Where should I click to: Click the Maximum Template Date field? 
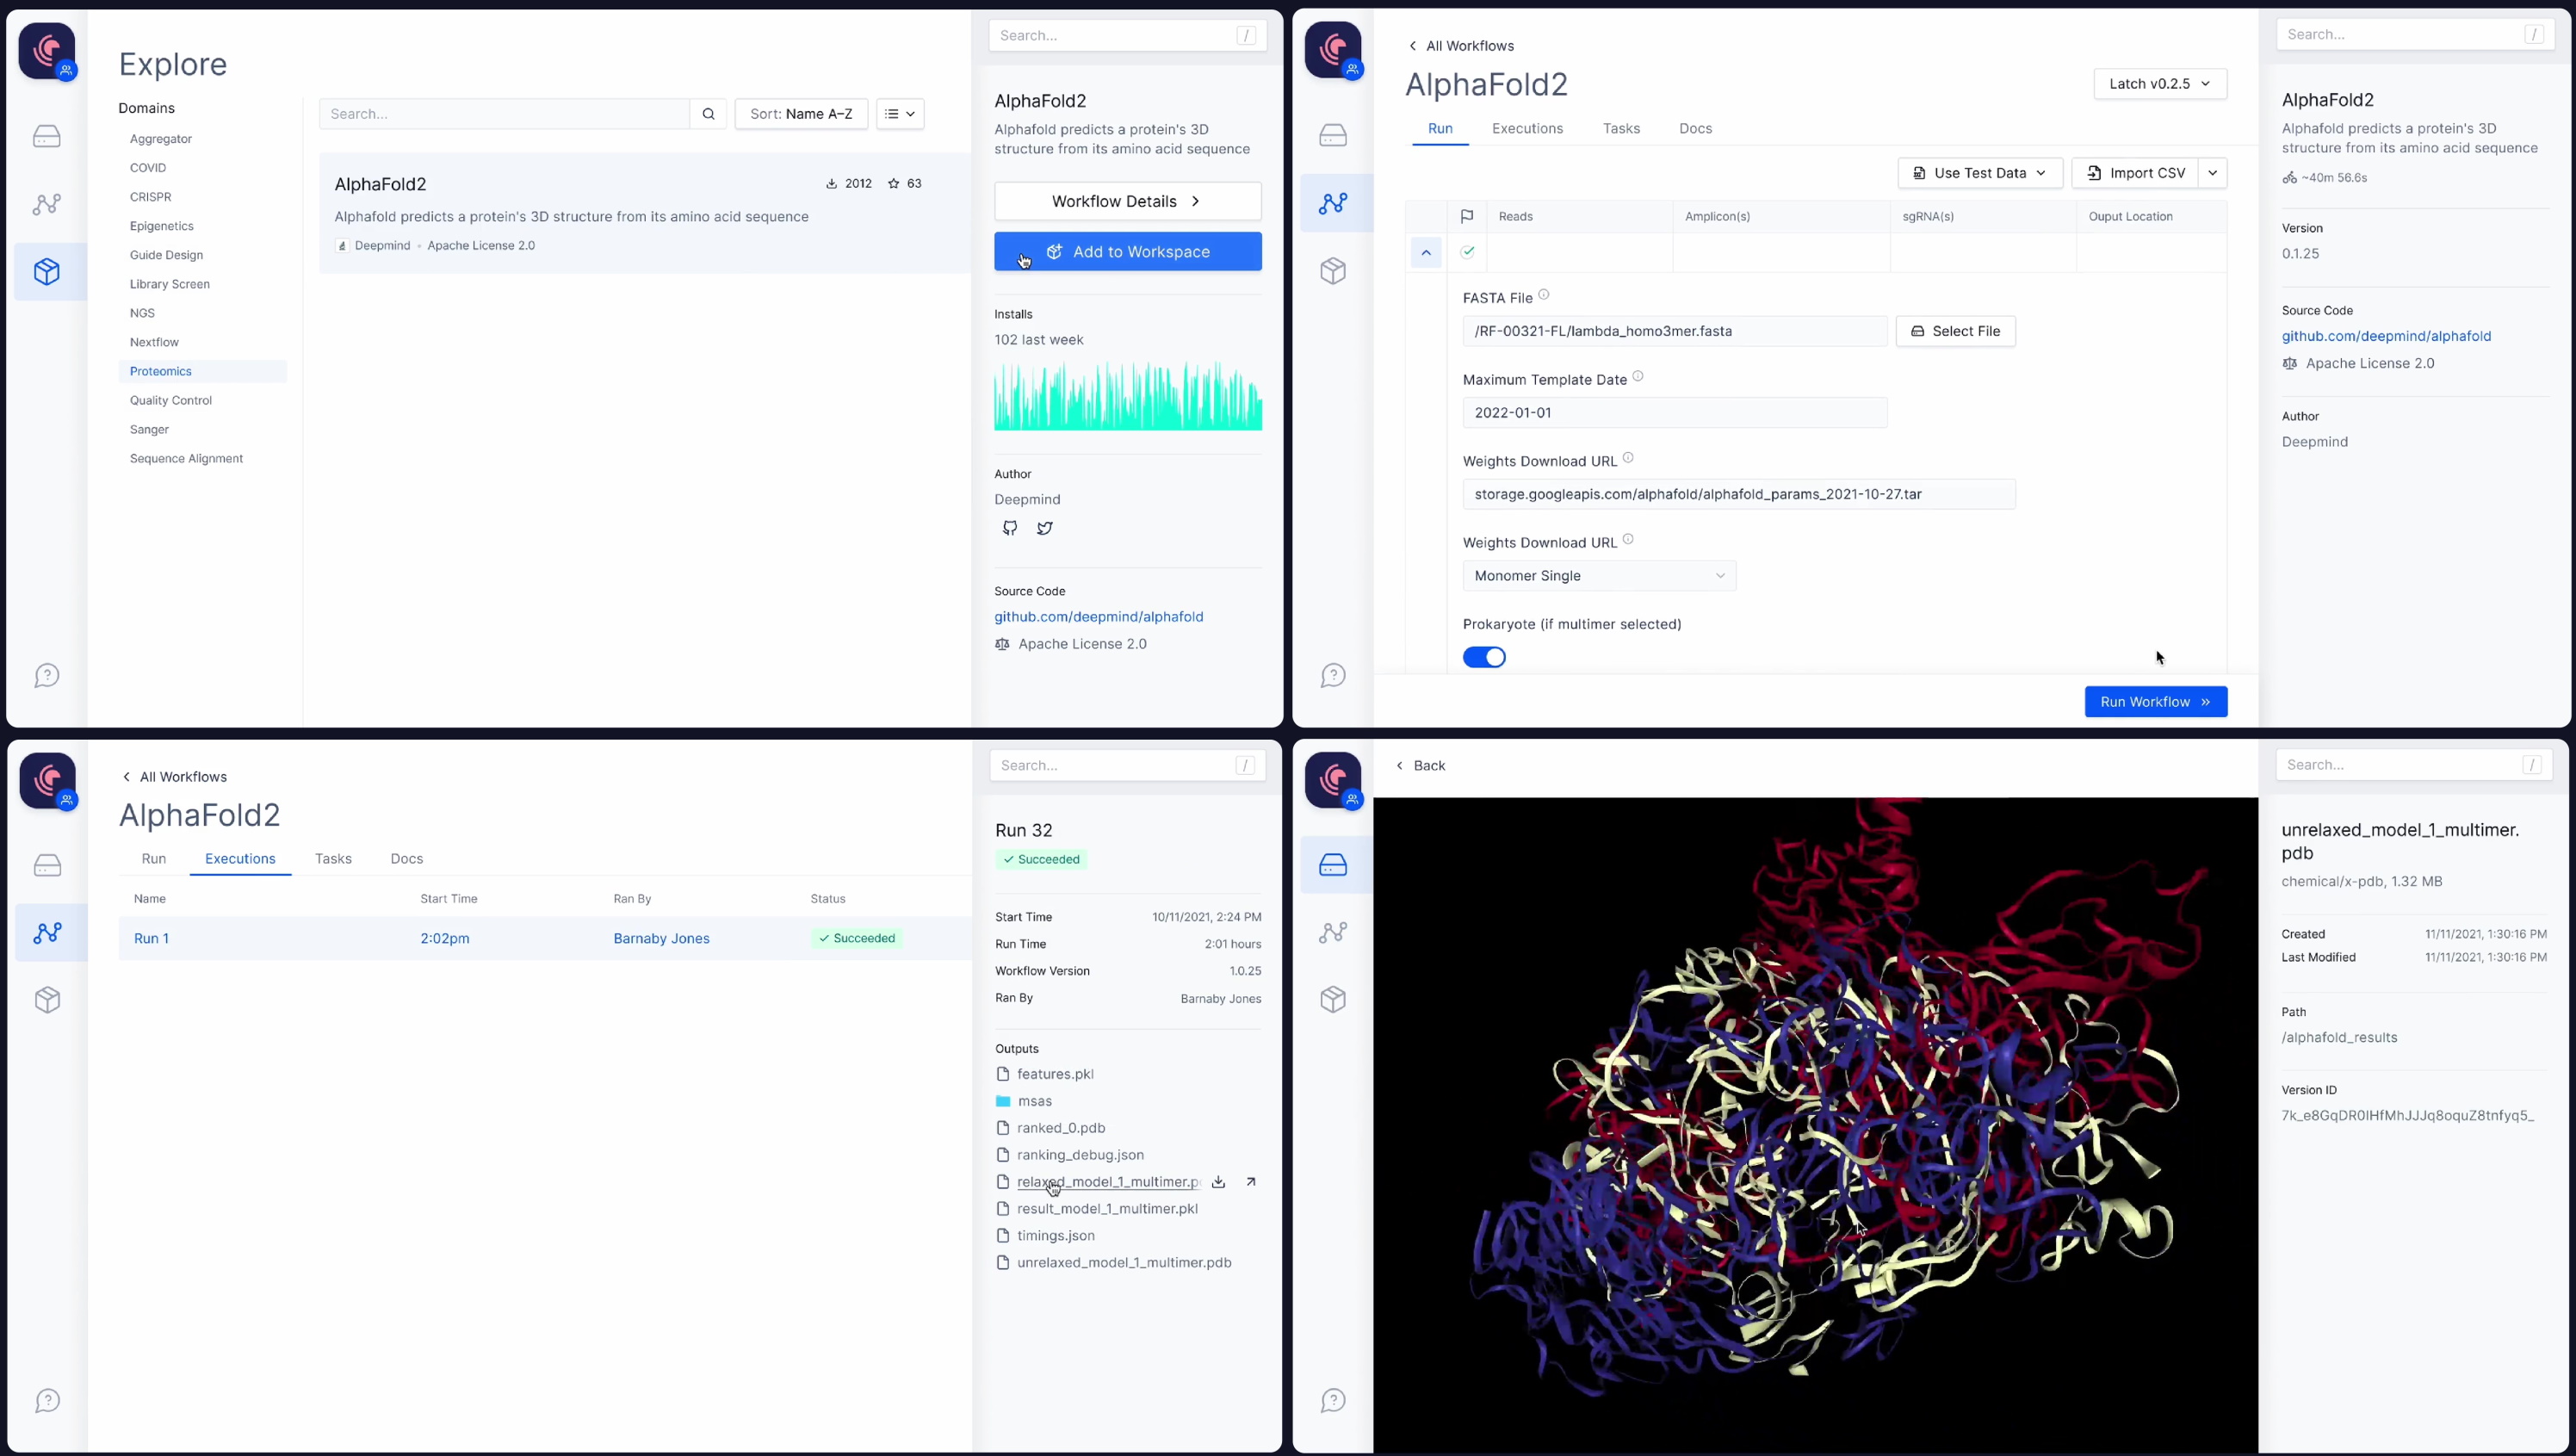[x=1674, y=413]
